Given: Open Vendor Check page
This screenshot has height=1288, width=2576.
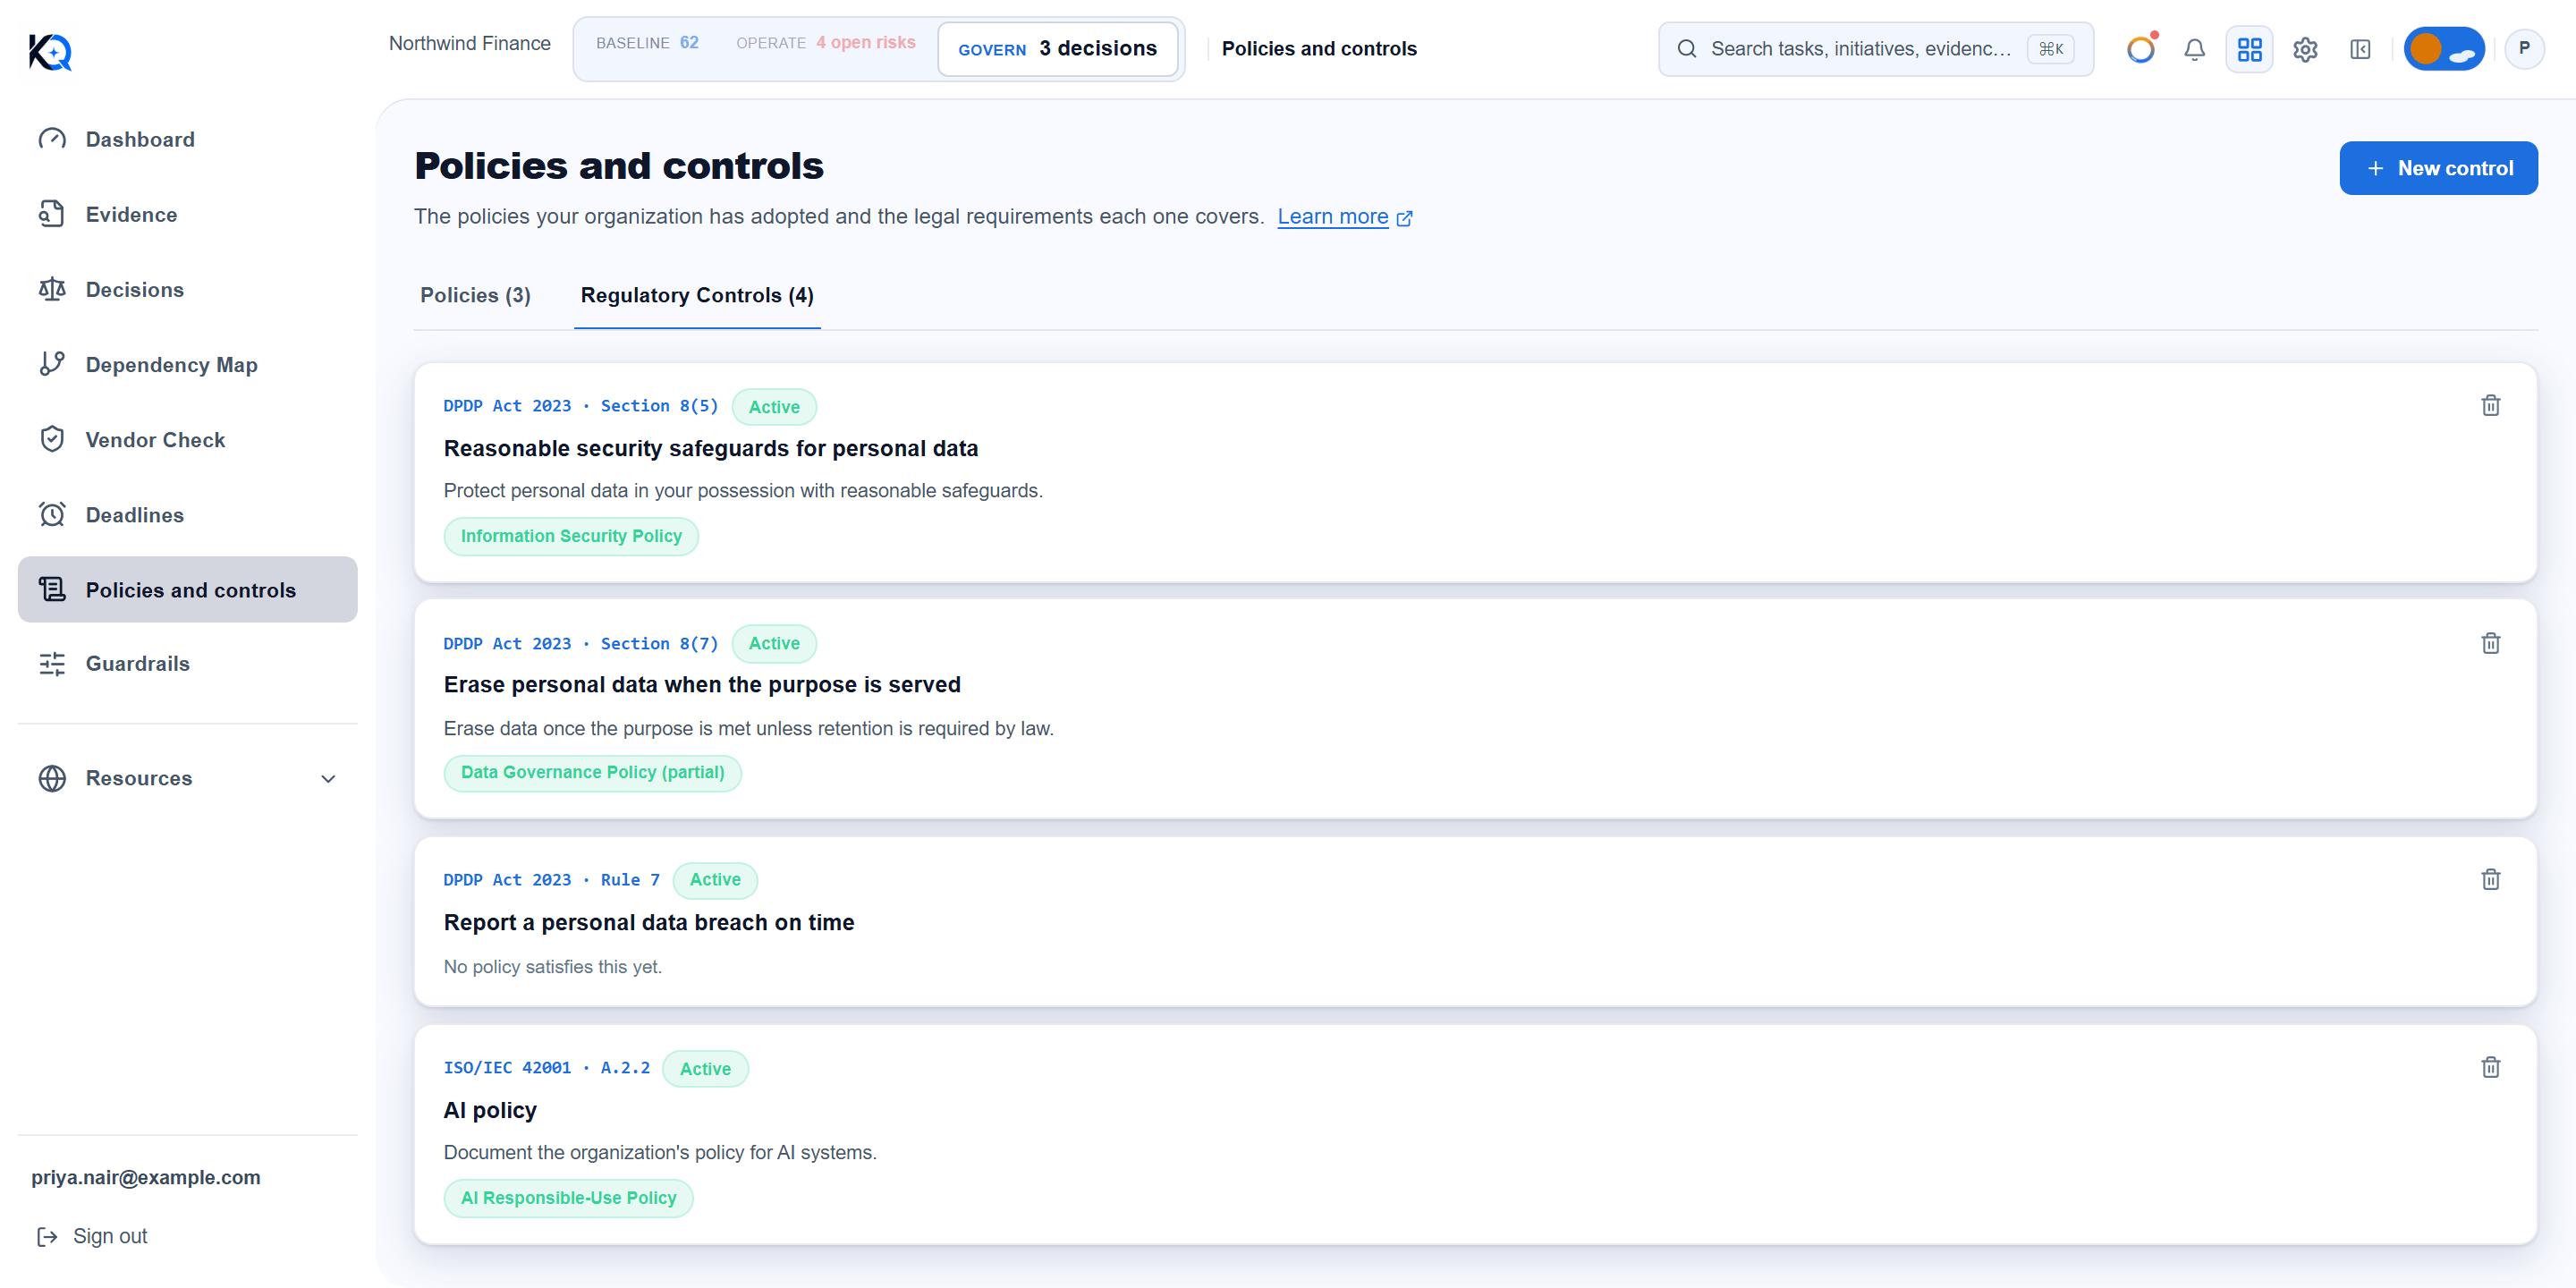Looking at the screenshot, I should [188, 439].
